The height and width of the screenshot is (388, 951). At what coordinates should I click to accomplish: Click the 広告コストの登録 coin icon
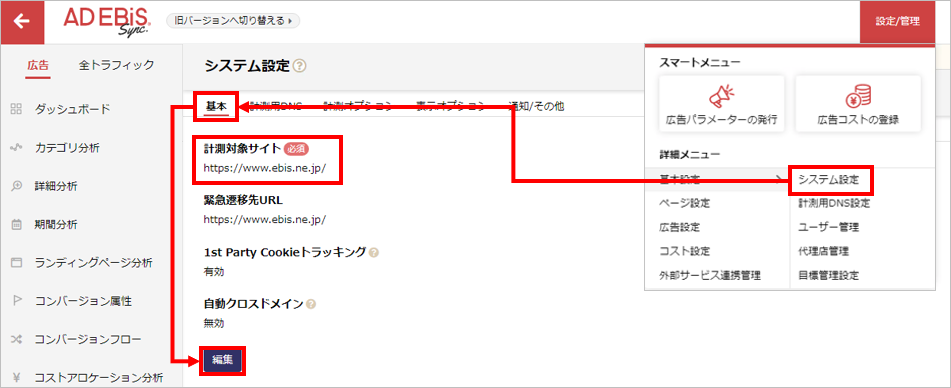pos(858,96)
